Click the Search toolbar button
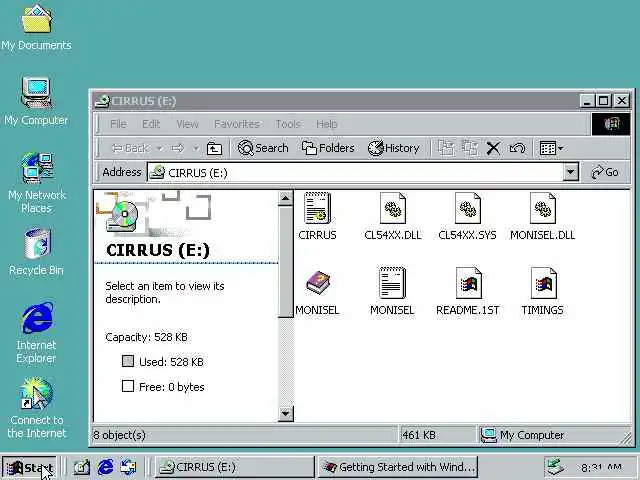Image resolution: width=640 pixels, height=480 pixels. (263, 148)
